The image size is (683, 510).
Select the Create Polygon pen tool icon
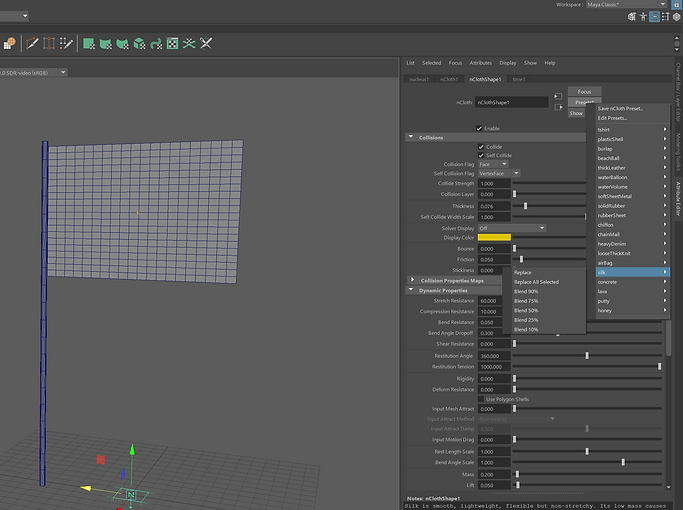coord(32,44)
